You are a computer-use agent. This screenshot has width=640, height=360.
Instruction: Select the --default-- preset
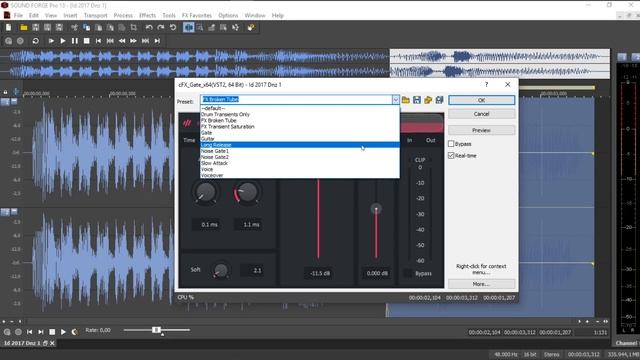(300, 108)
